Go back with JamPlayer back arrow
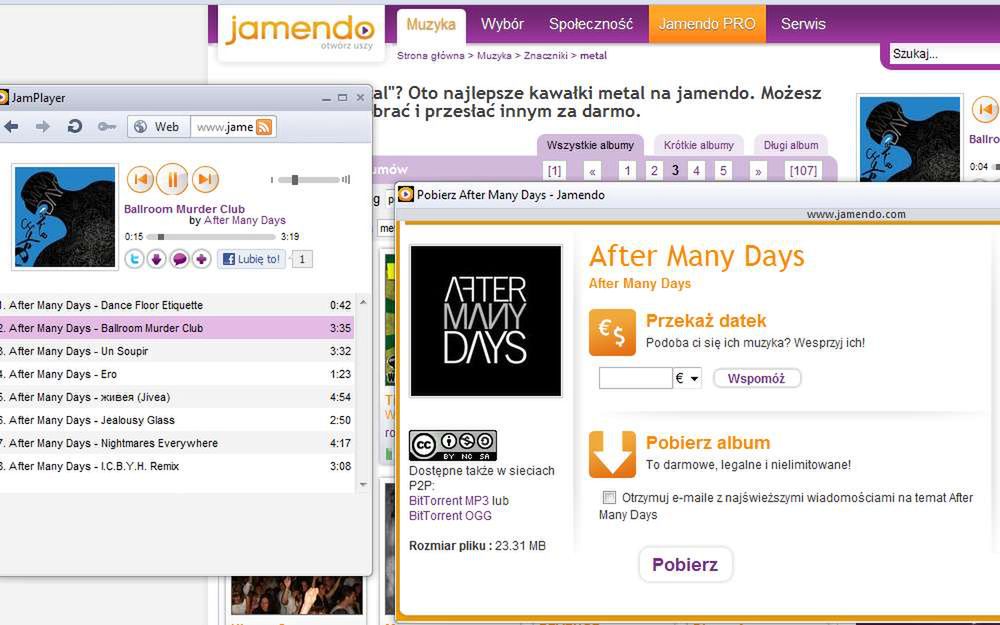Viewport: 1000px width, 625px height. (x=11, y=127)
